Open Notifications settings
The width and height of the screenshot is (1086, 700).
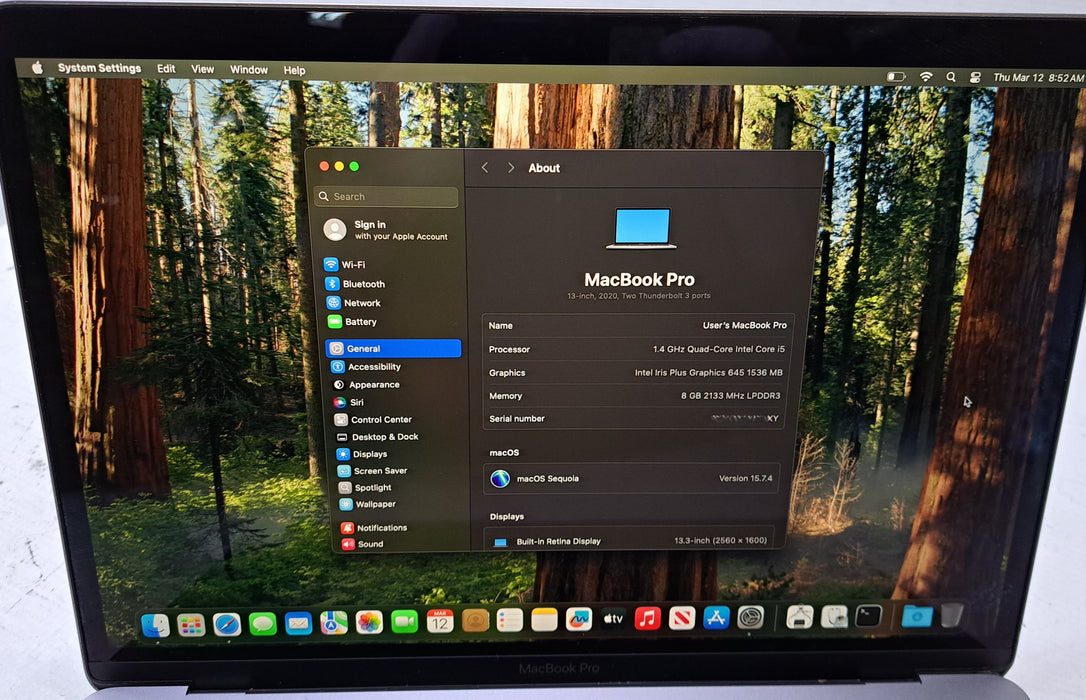tap(375, 528)
